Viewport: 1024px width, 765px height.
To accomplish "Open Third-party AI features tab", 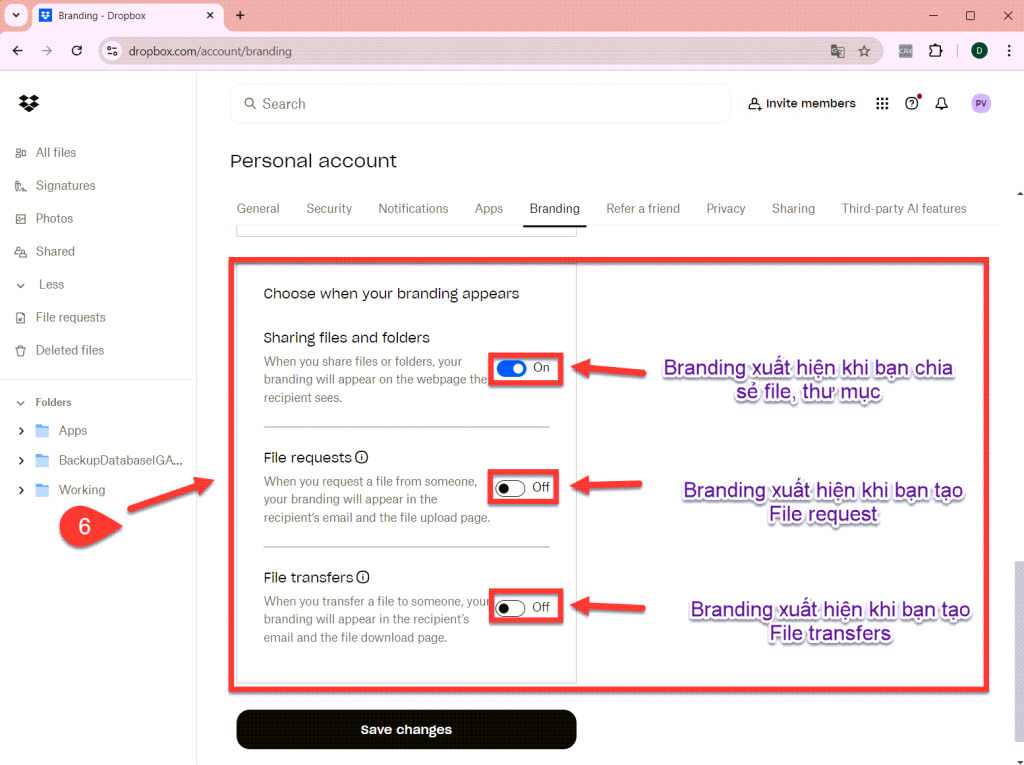I will coord(903,208).
